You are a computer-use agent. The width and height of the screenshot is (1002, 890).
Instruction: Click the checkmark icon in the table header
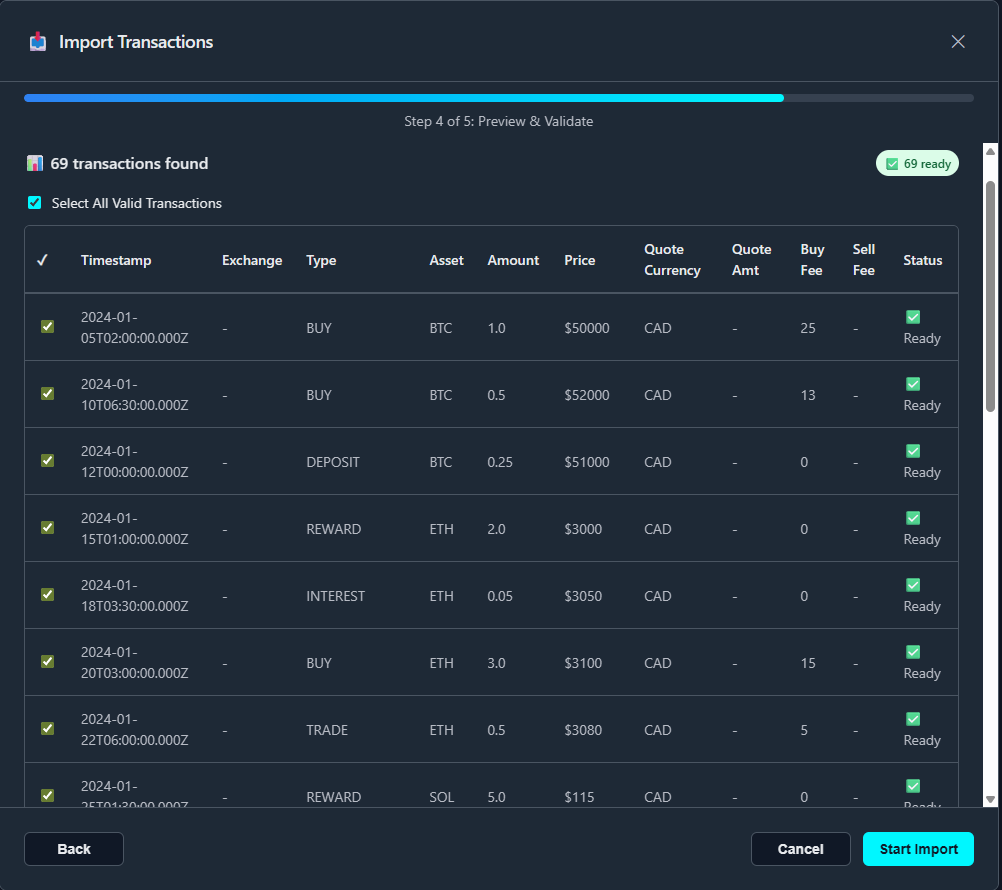(x=41, y=259)
